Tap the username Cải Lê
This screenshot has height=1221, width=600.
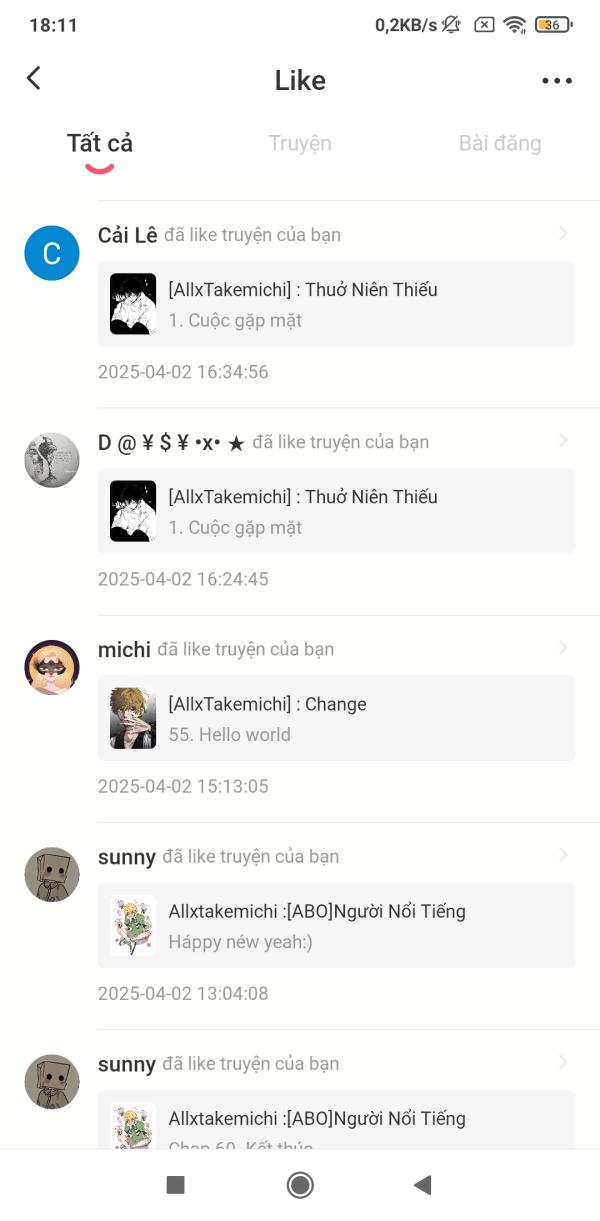128,235
